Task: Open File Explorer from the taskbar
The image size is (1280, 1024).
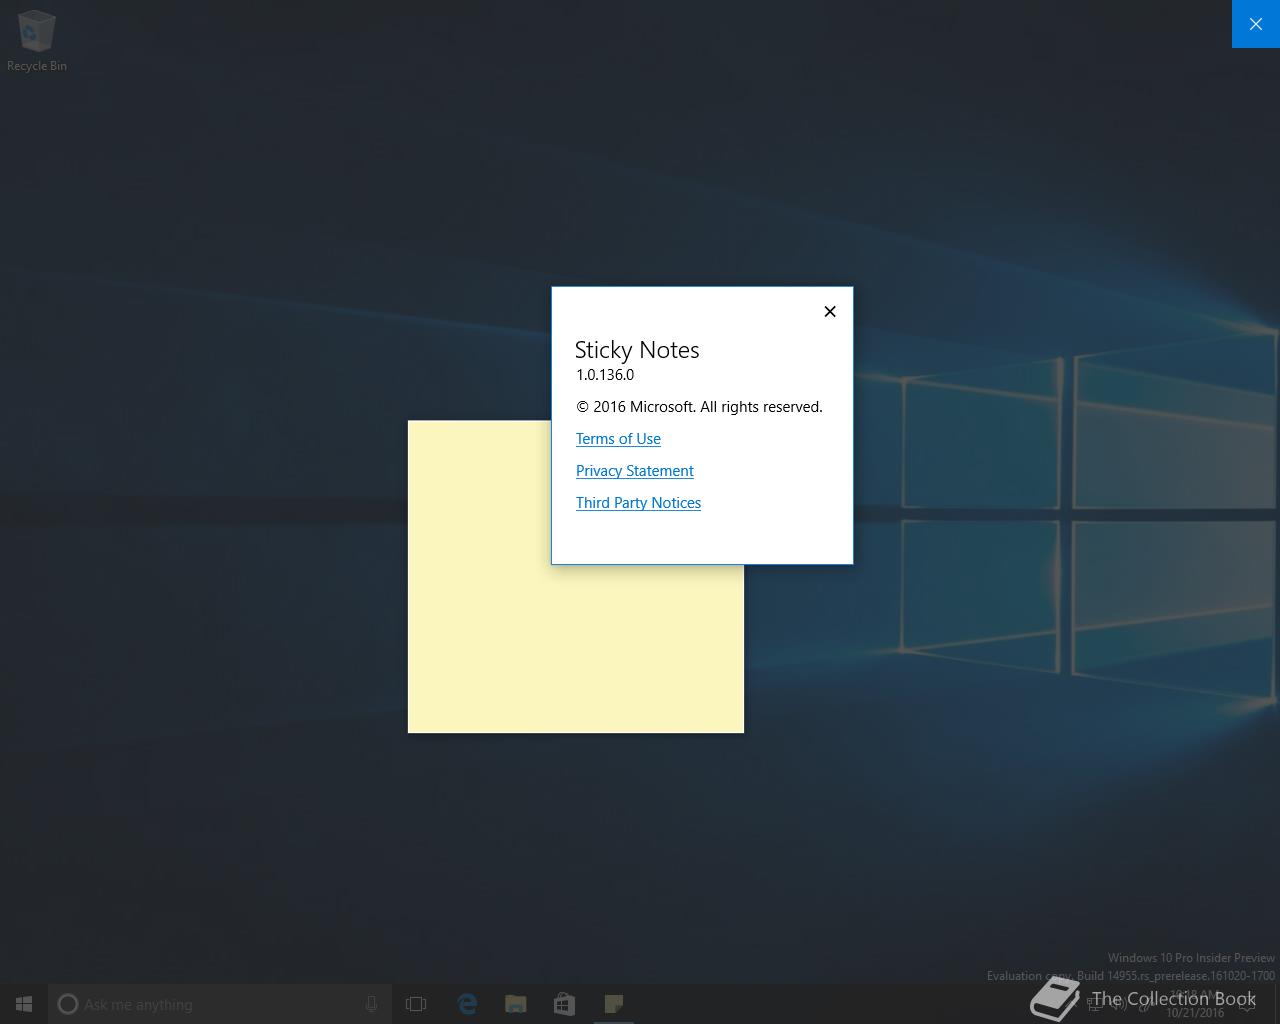Action: tap(516, 1004)
